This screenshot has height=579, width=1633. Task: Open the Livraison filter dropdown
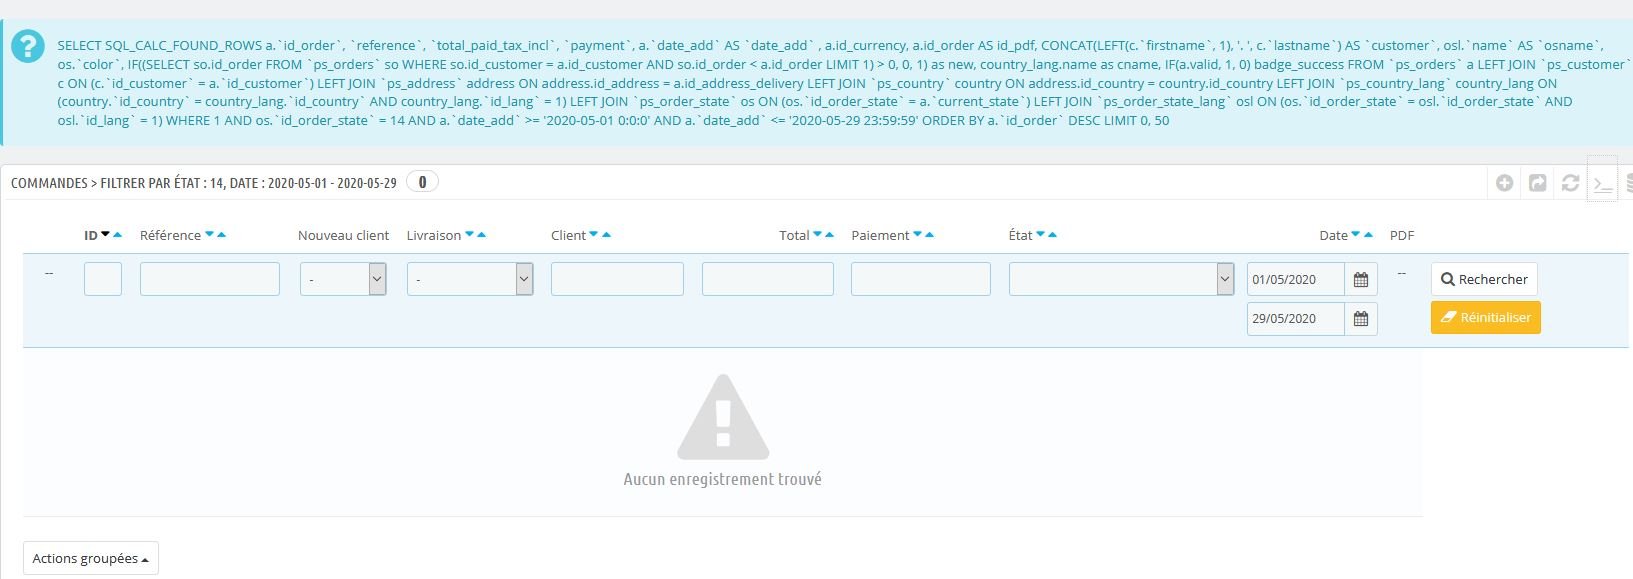tap(470, 279)
